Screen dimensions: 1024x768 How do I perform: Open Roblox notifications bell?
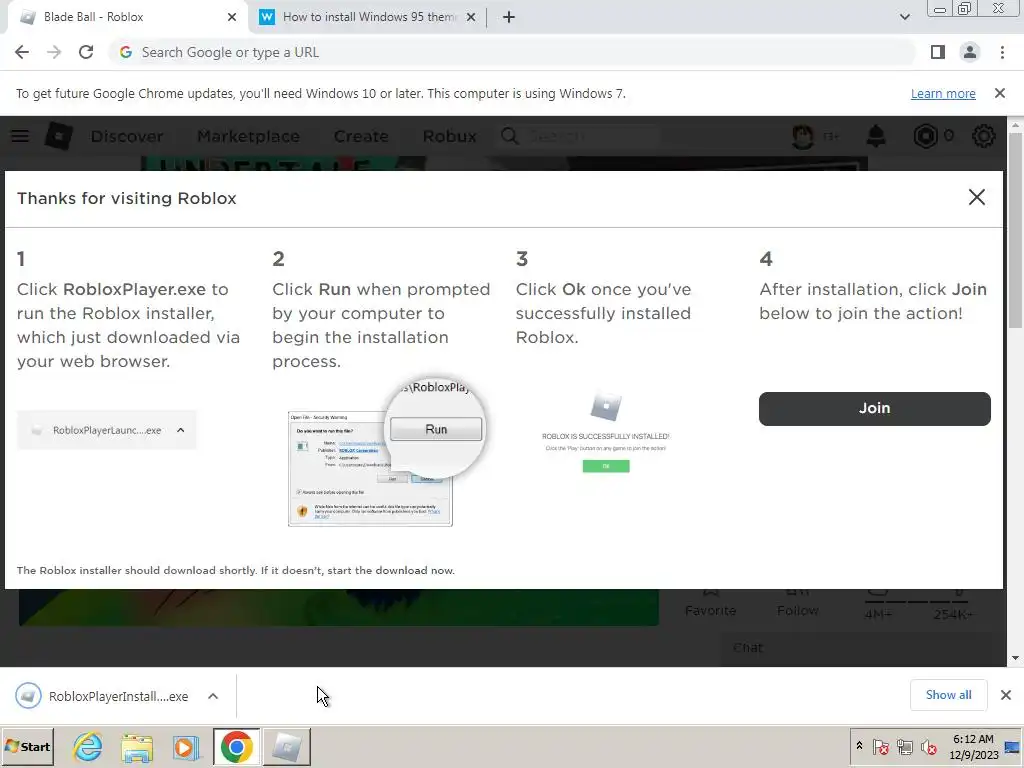click(876, 136)
